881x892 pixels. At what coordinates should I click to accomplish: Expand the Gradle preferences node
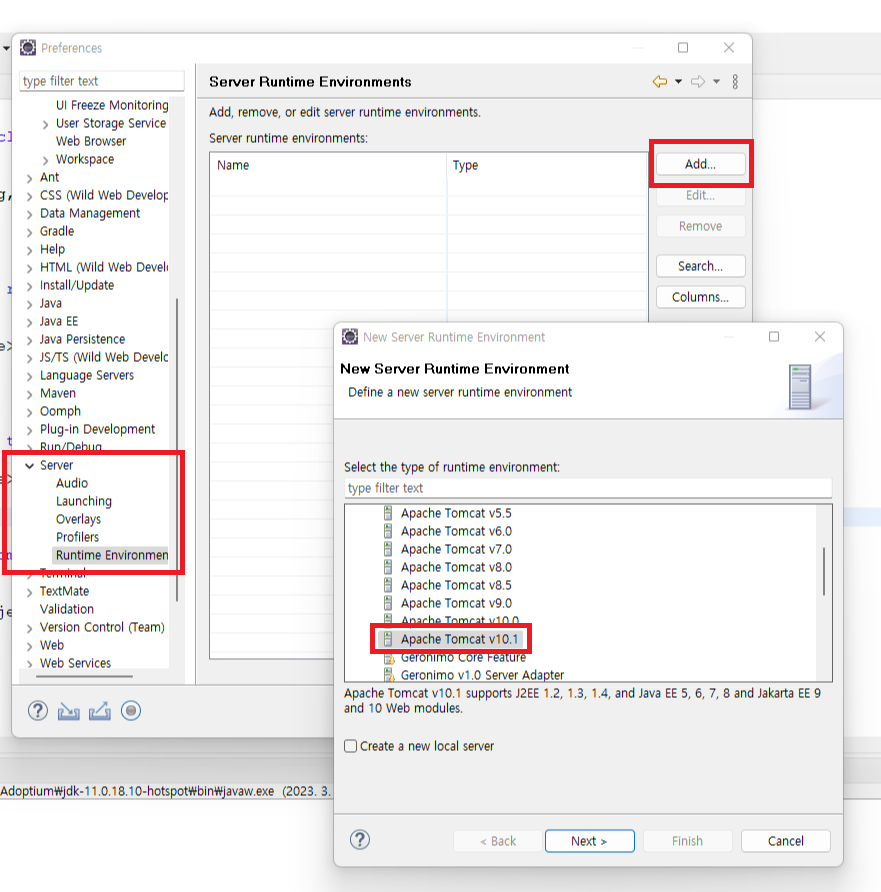(x=30, y=232)
